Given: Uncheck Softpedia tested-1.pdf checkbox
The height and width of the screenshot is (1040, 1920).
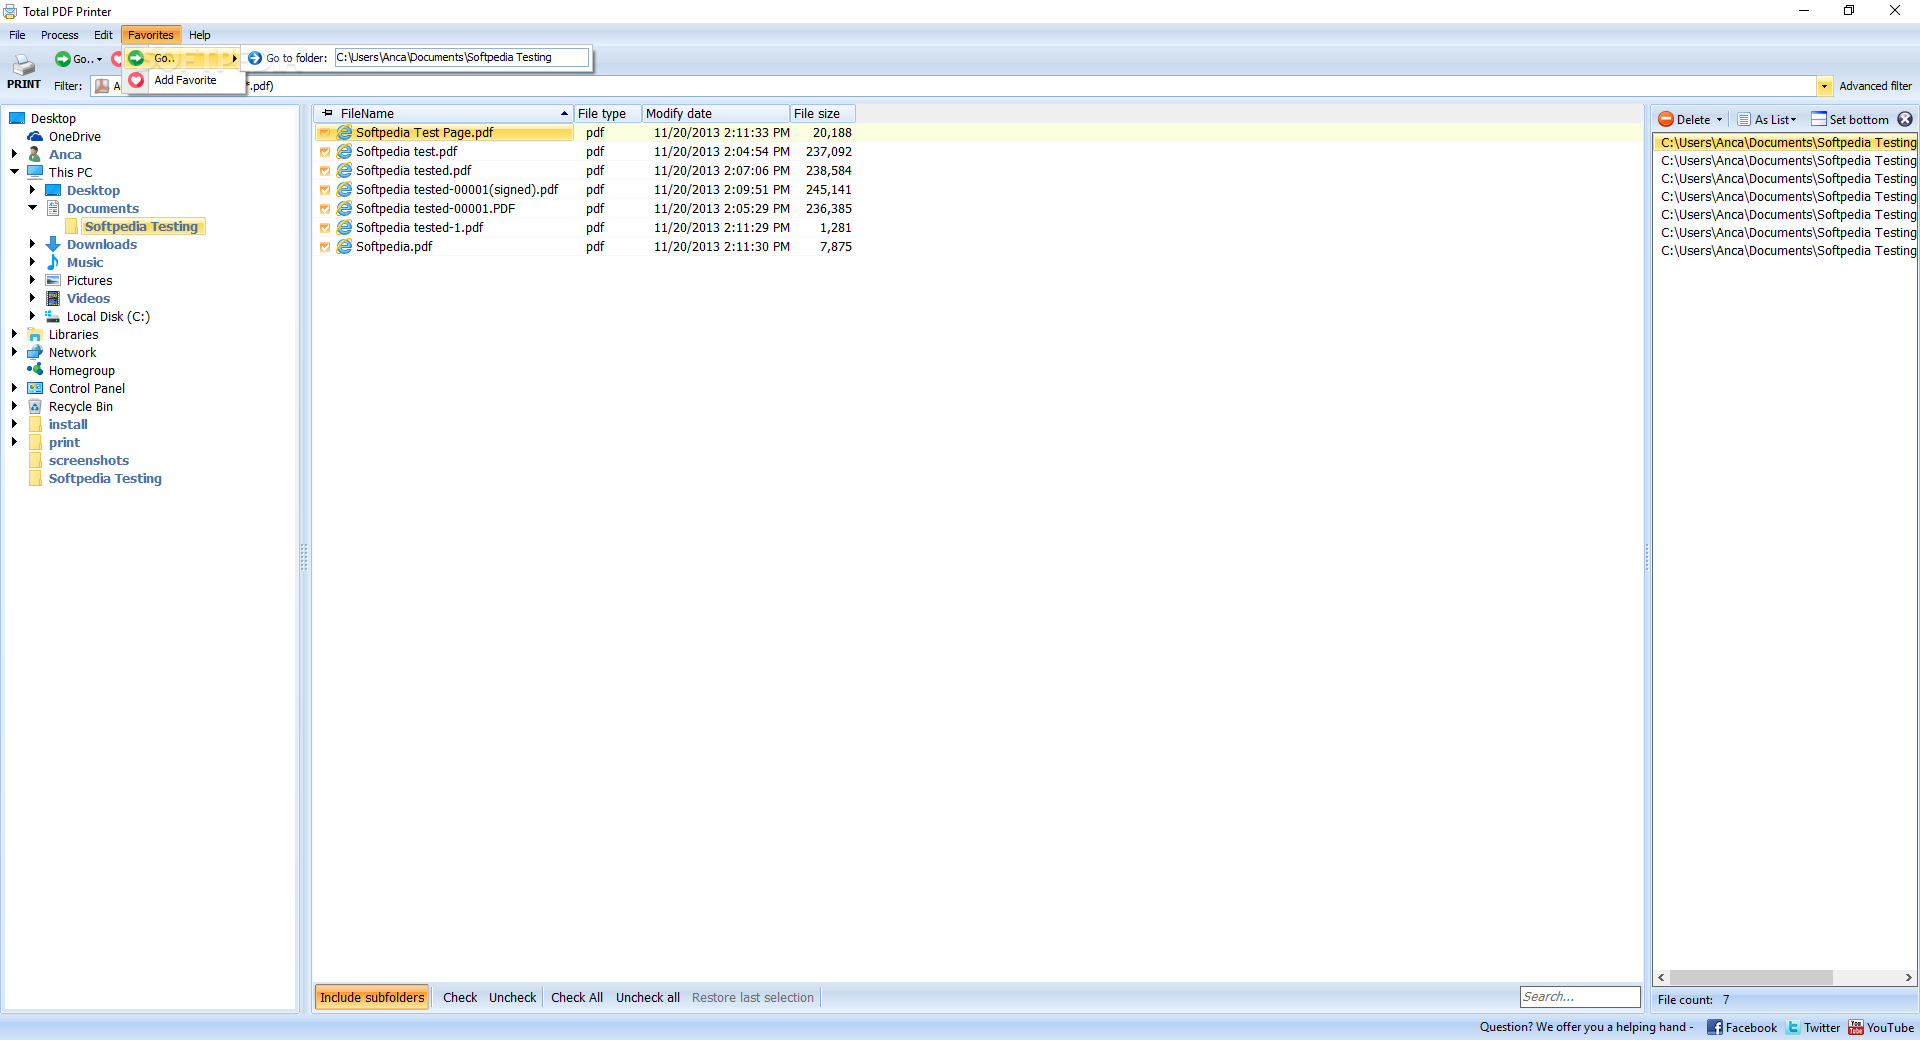Looking at the screenshot, I should coord(325,228).
